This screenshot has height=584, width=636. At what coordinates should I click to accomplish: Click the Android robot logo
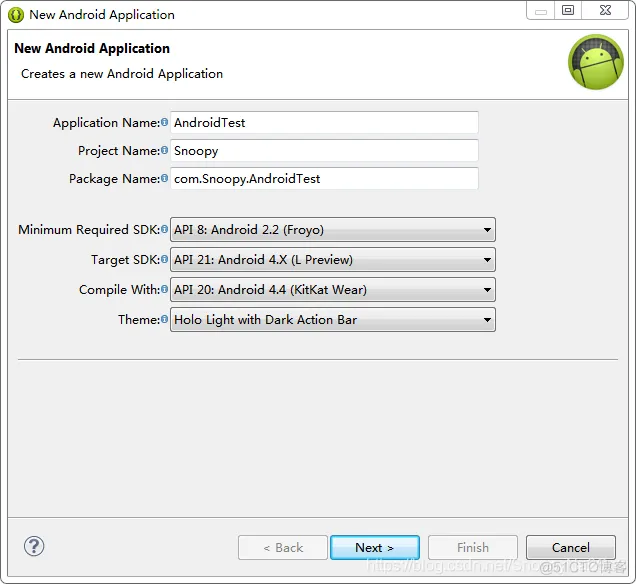pos(596,62)
